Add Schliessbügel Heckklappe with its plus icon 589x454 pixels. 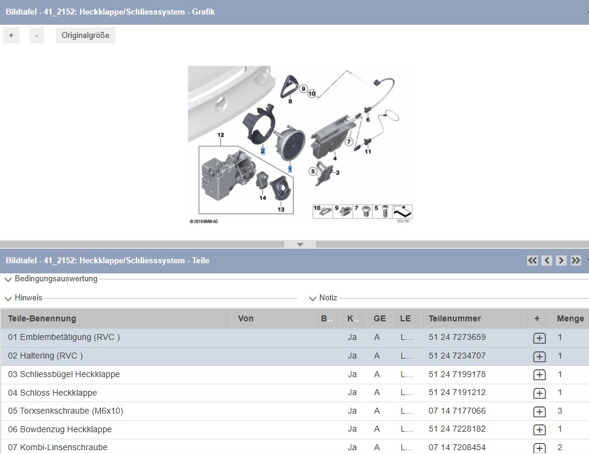539,375
